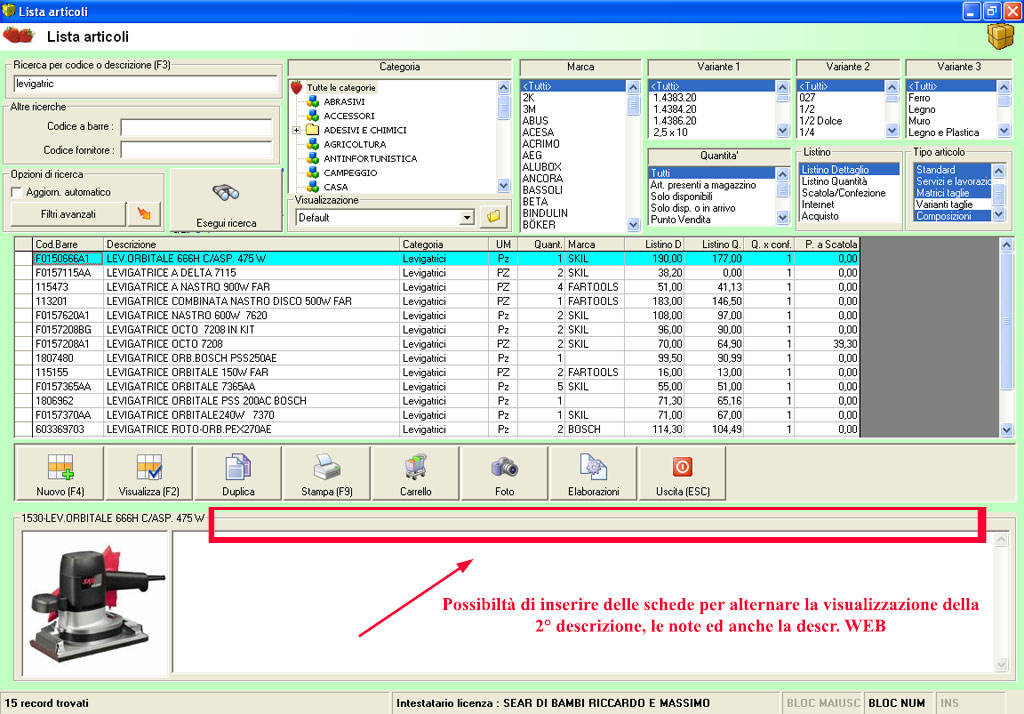Click the Visualizza (F2) button
Screen dimensions: 1024x714
[149, 474]
